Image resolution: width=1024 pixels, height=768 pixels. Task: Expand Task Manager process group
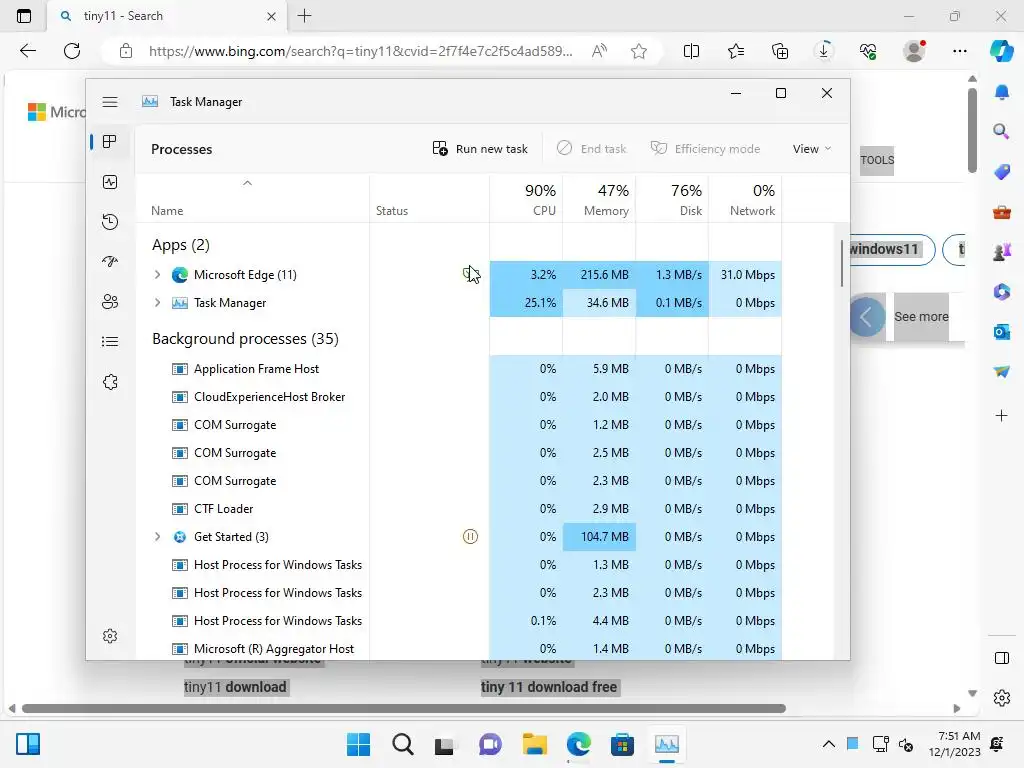coord(157,303)
